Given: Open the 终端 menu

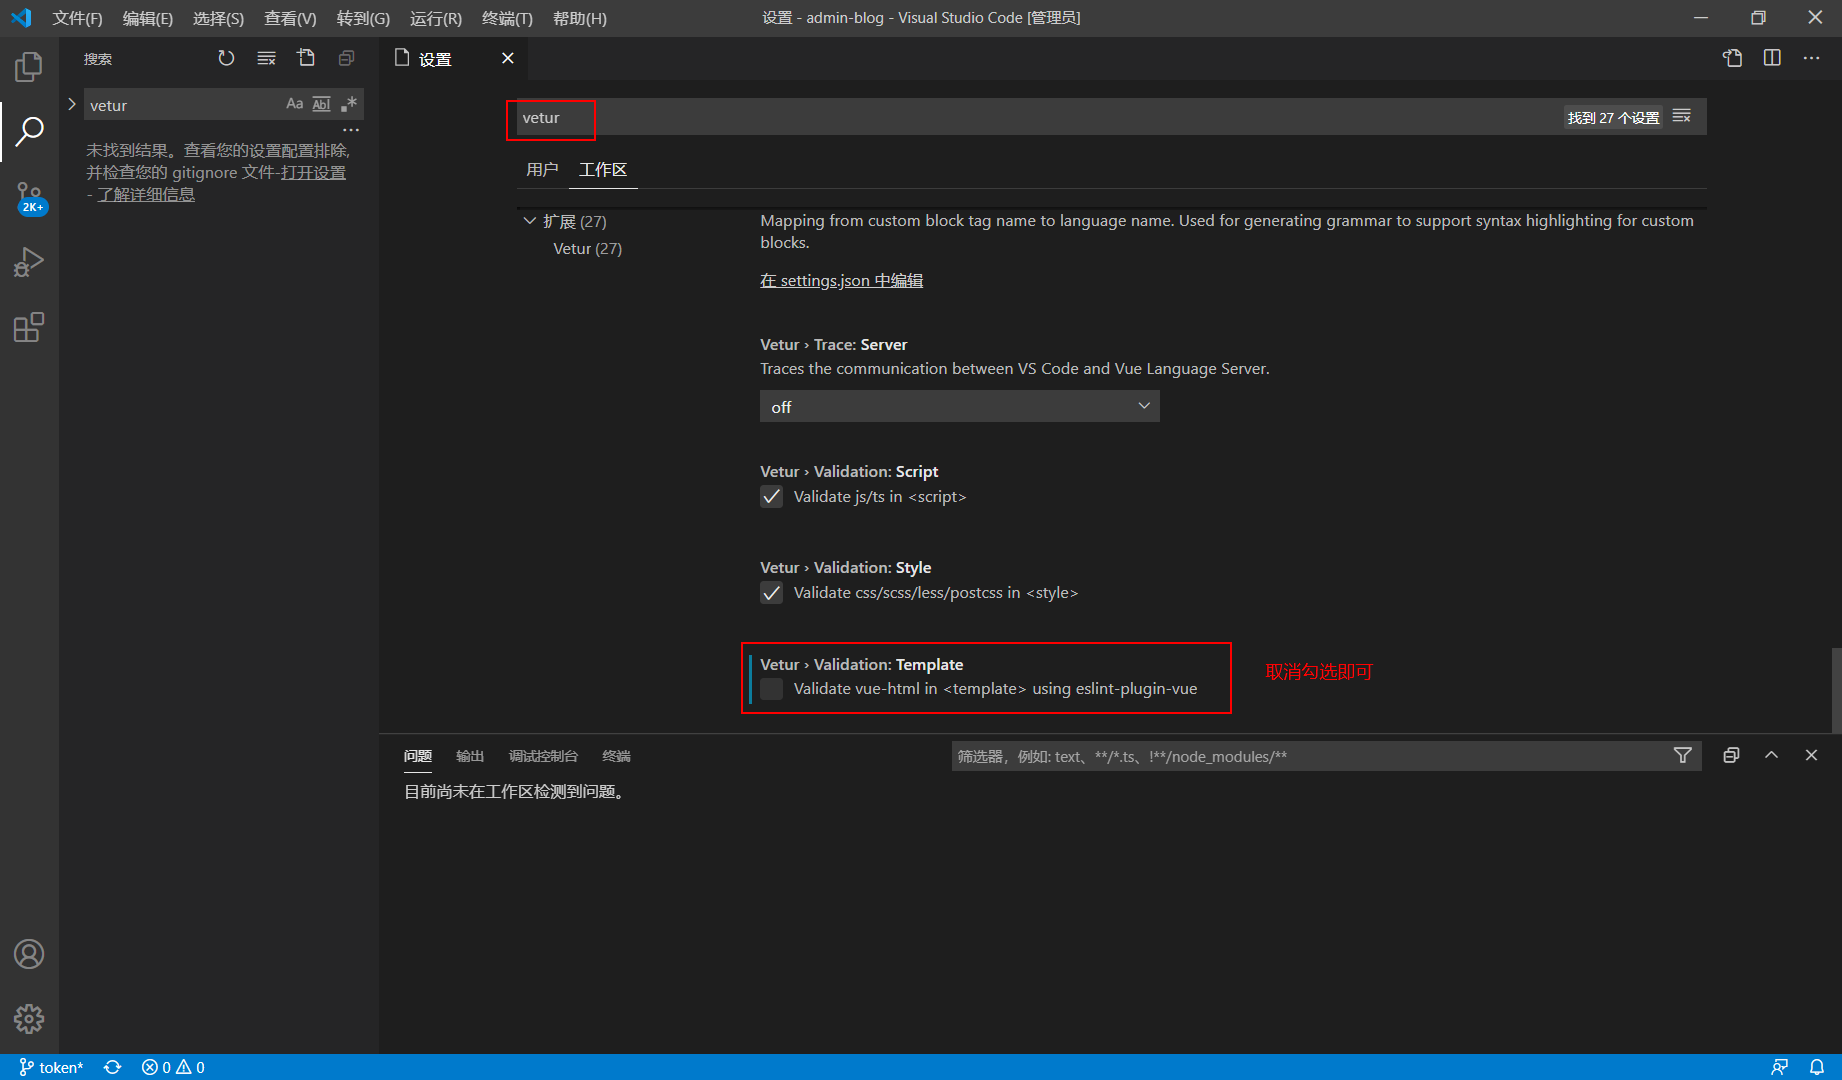Looking at the screenshot, I should [x=506, y=17].
